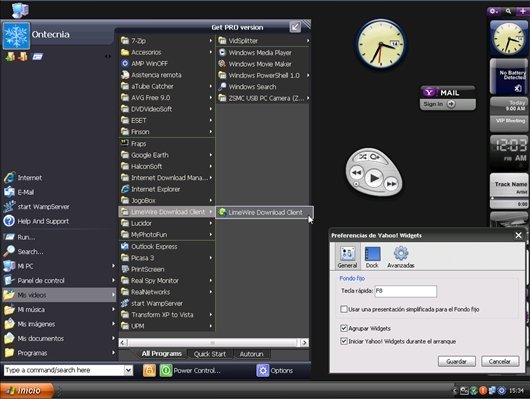Launch LimeWire Download Client submenu item
Image resolution: width=530 pixels, height=399 pixels.
264,212
